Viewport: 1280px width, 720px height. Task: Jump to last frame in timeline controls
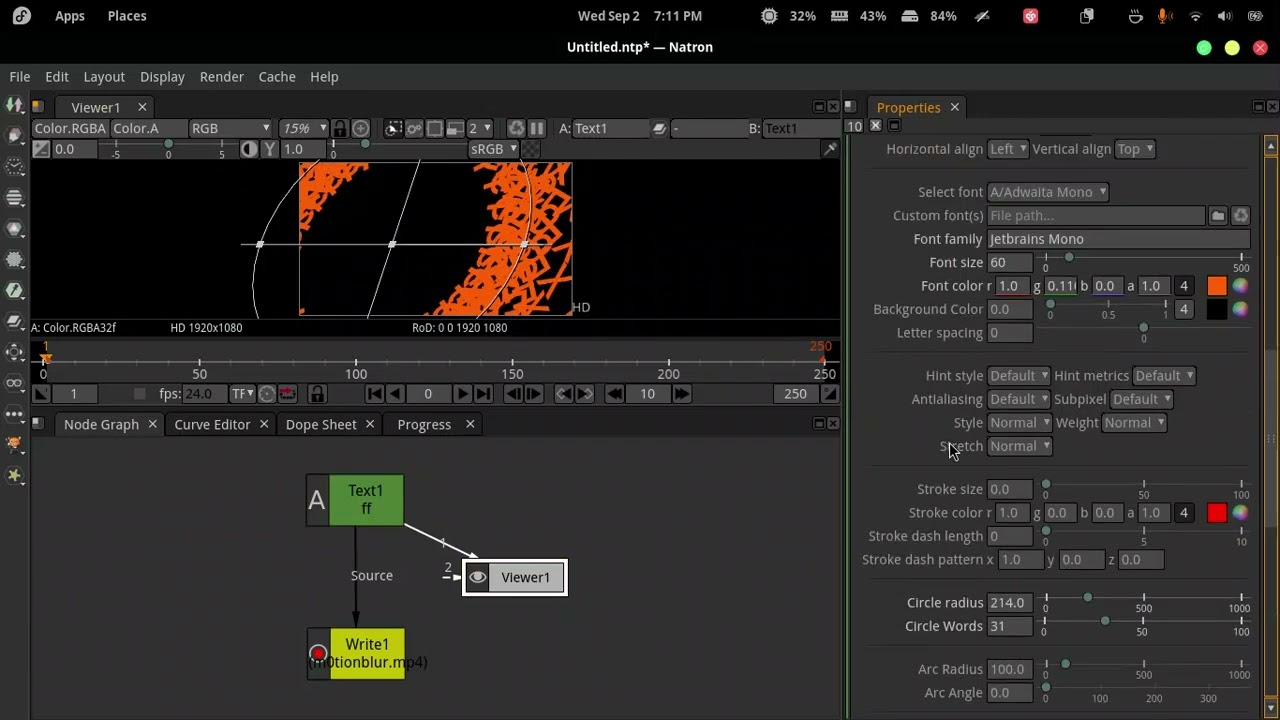click(x=484, y=394)
